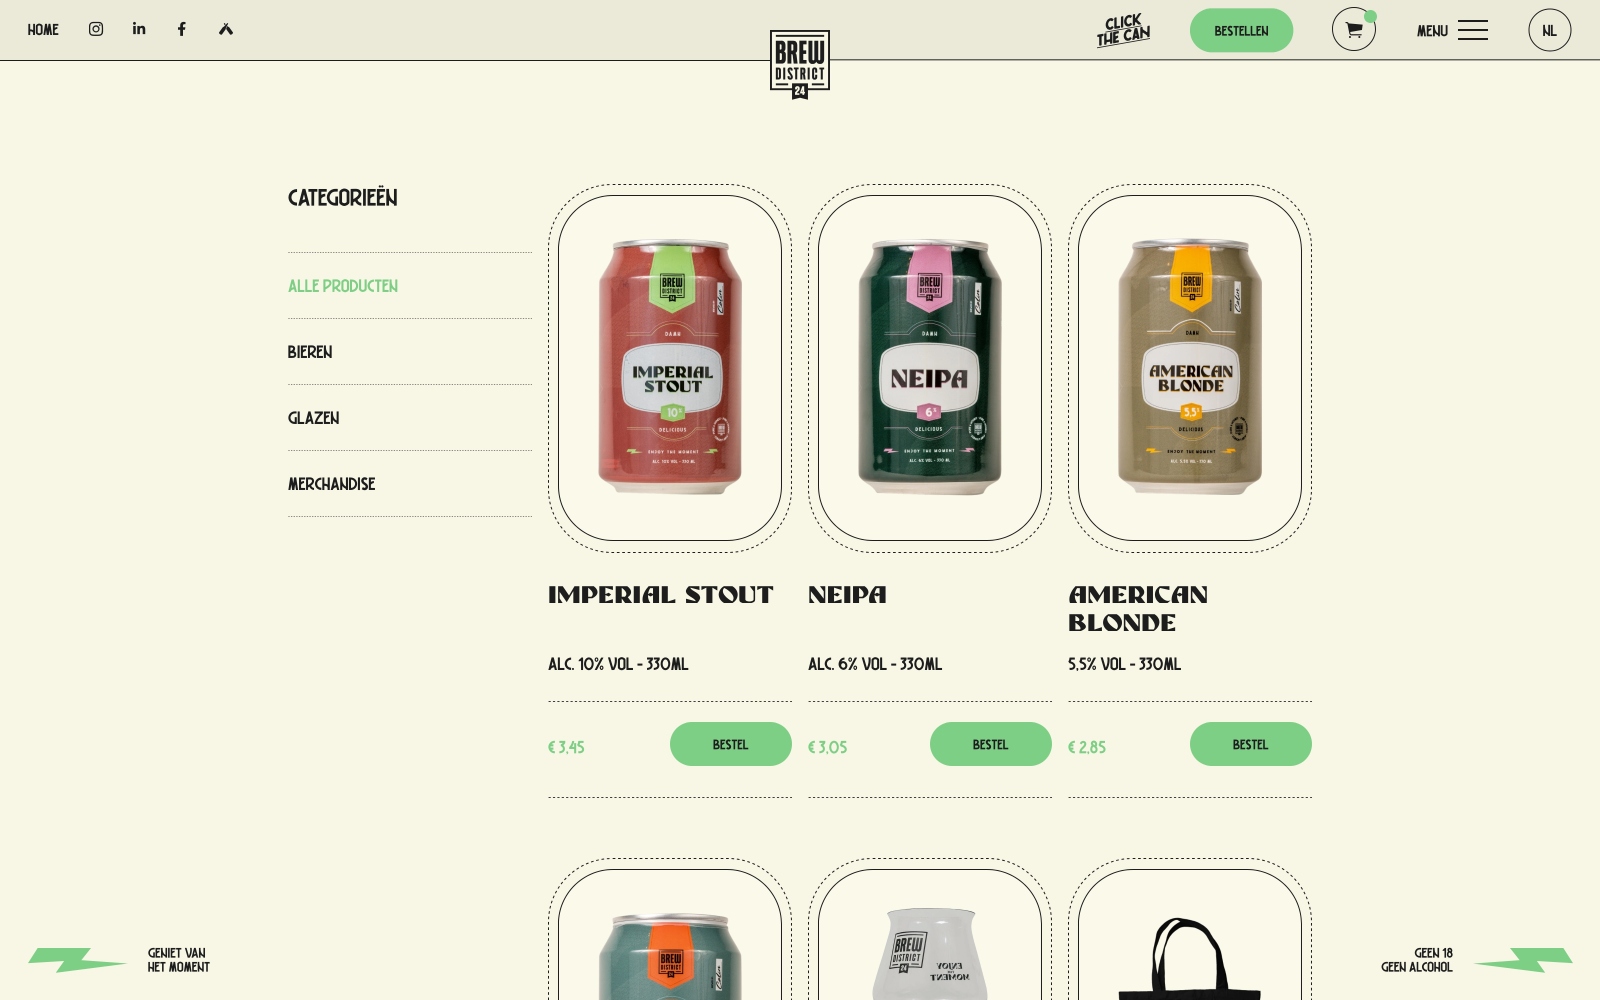Open the Untappd icon in header

point(226,29)
